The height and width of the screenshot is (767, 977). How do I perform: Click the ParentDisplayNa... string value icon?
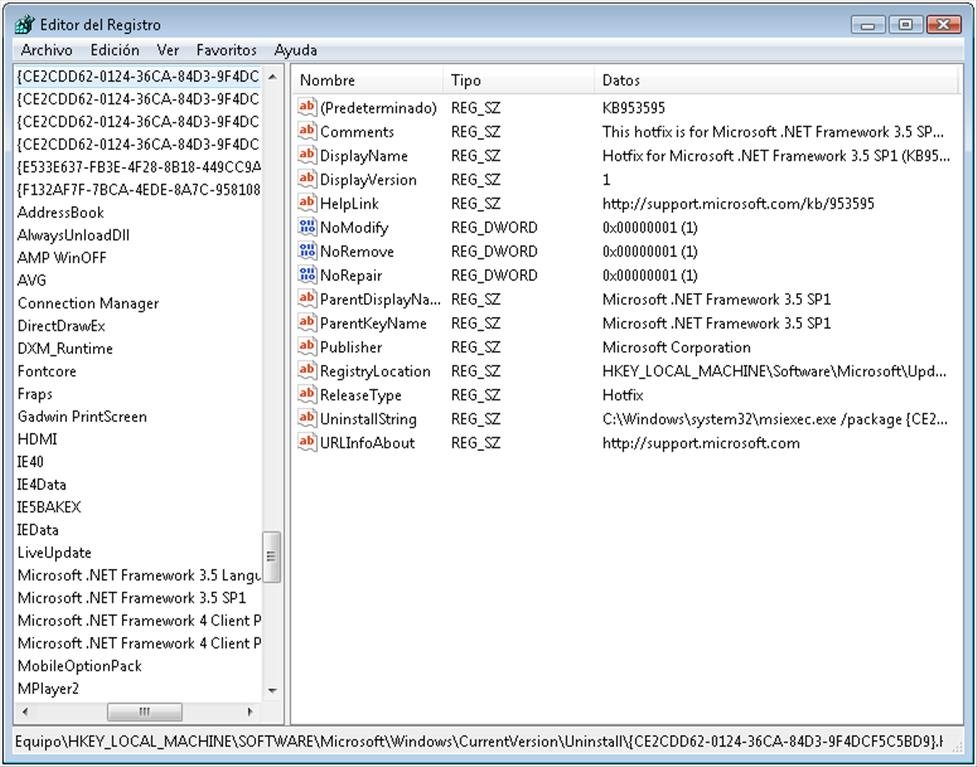click(x=307, y=298)
